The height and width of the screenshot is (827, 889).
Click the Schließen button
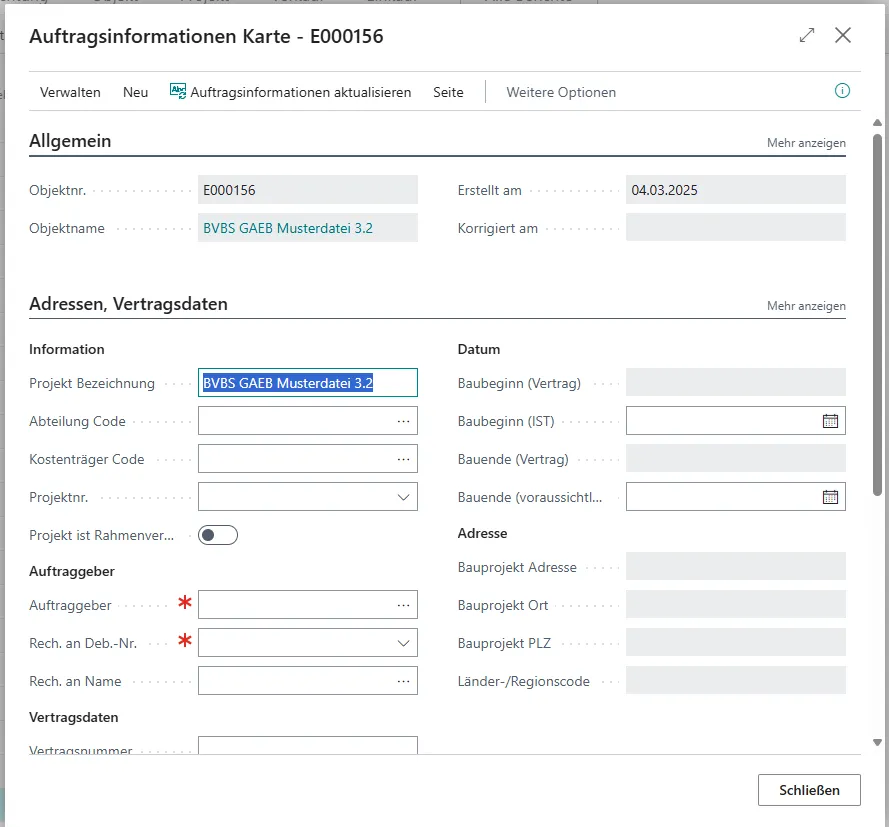click(x=809, y=789)
